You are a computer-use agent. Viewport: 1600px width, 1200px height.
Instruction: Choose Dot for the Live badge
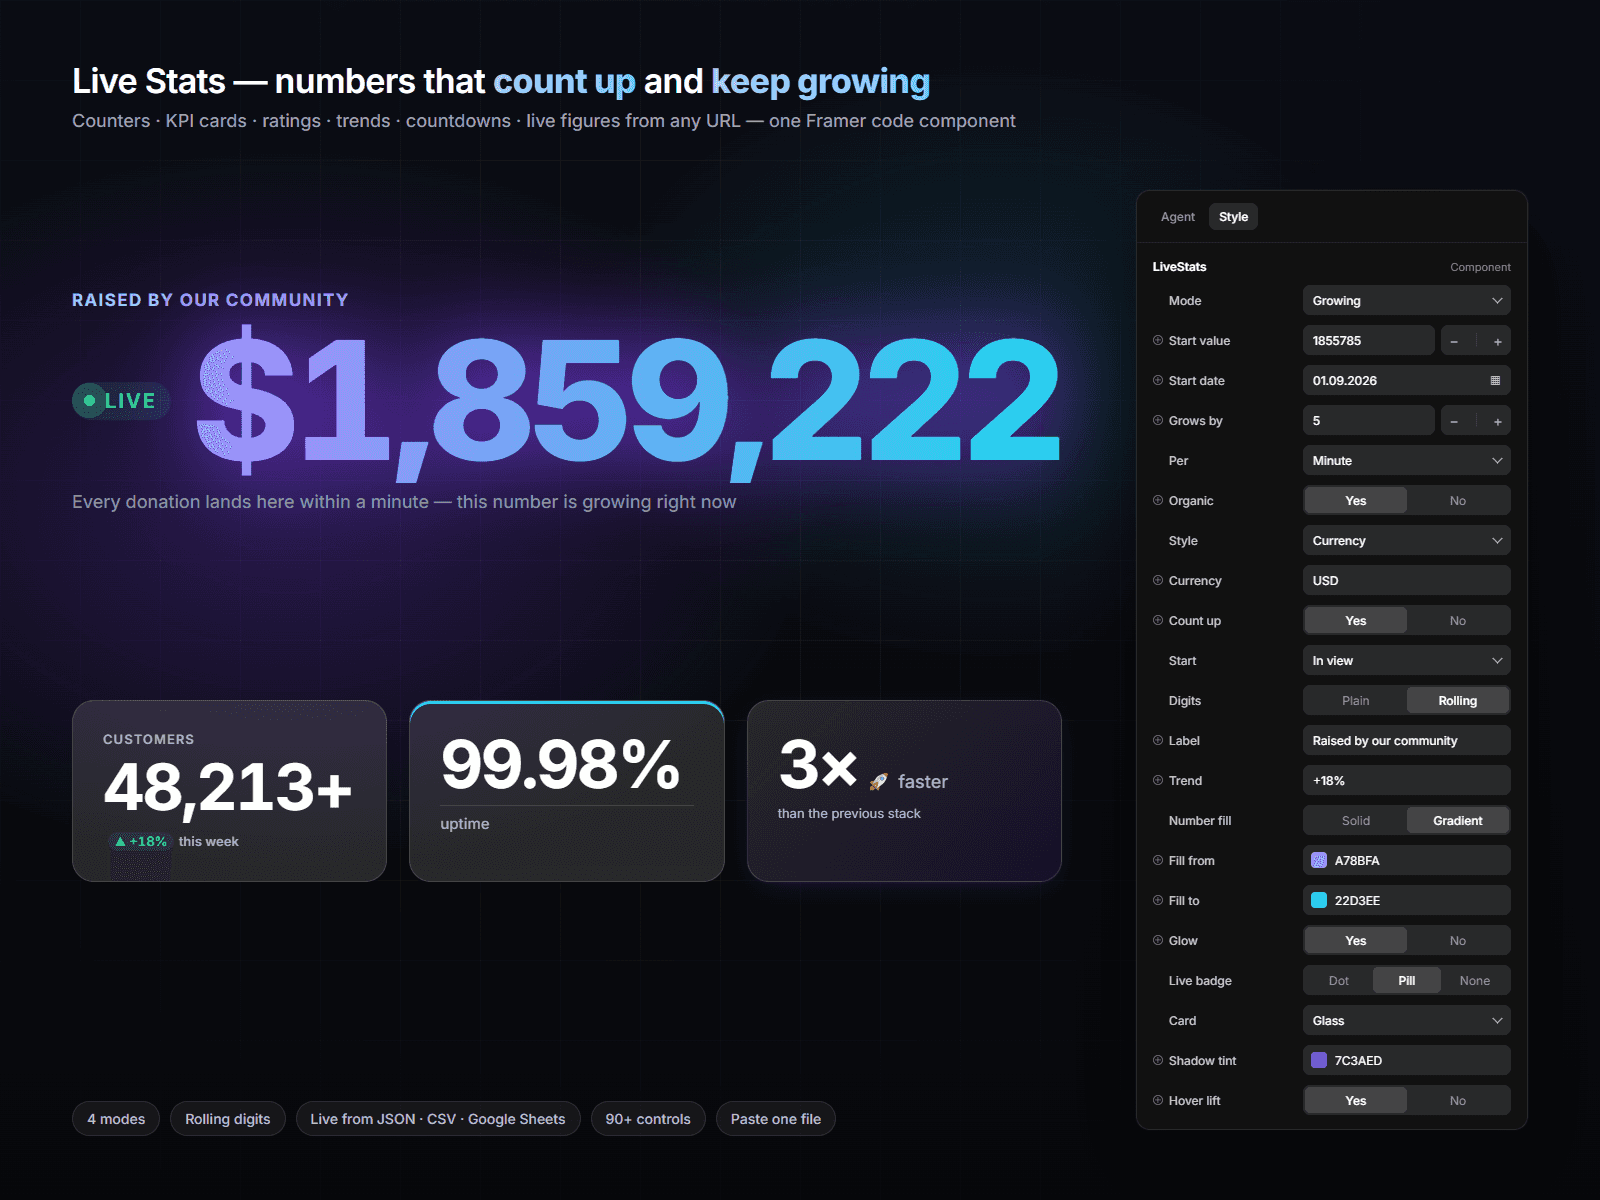1338,981
